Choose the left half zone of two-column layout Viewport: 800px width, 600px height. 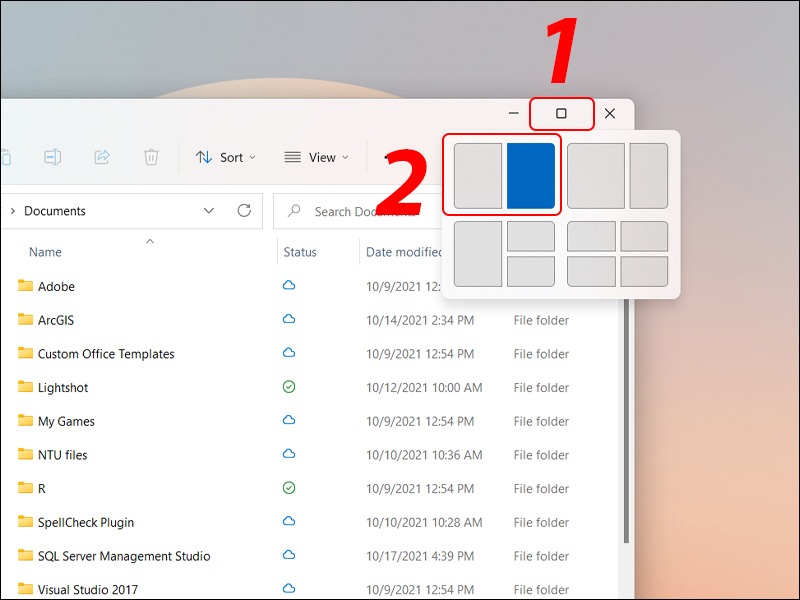477,176
